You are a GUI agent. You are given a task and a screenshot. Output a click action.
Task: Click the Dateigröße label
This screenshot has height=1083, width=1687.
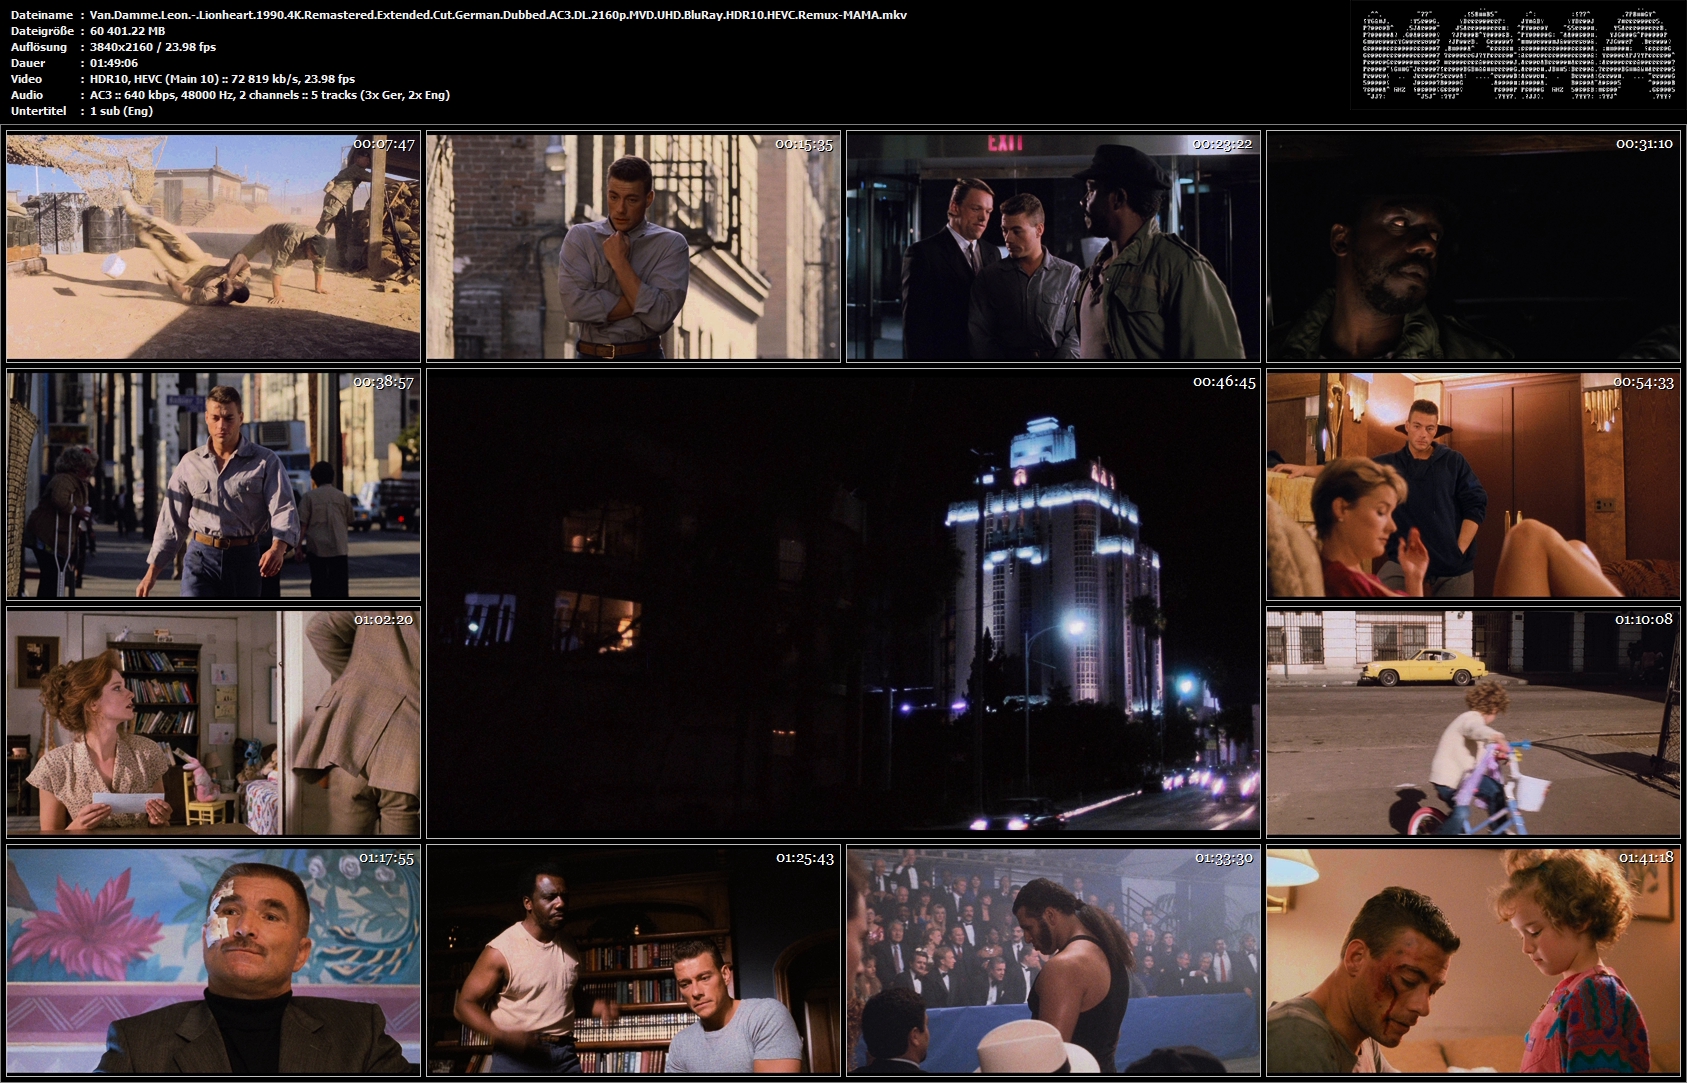[x=42, y=31]
